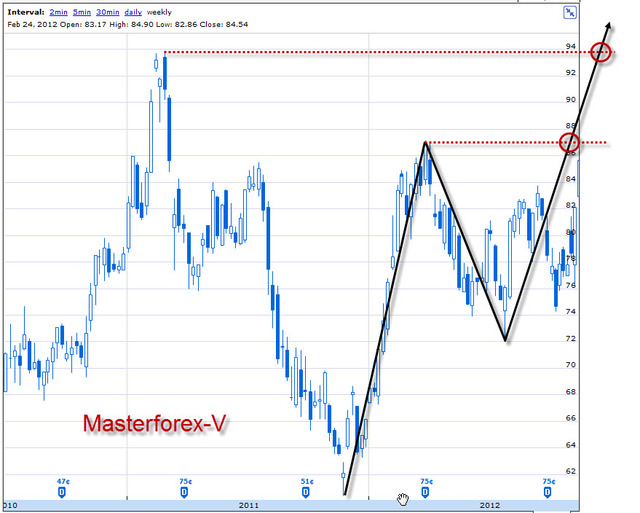Open the 51c dividend marker
This screenshot has height=513, width=640.
(306, 493)
